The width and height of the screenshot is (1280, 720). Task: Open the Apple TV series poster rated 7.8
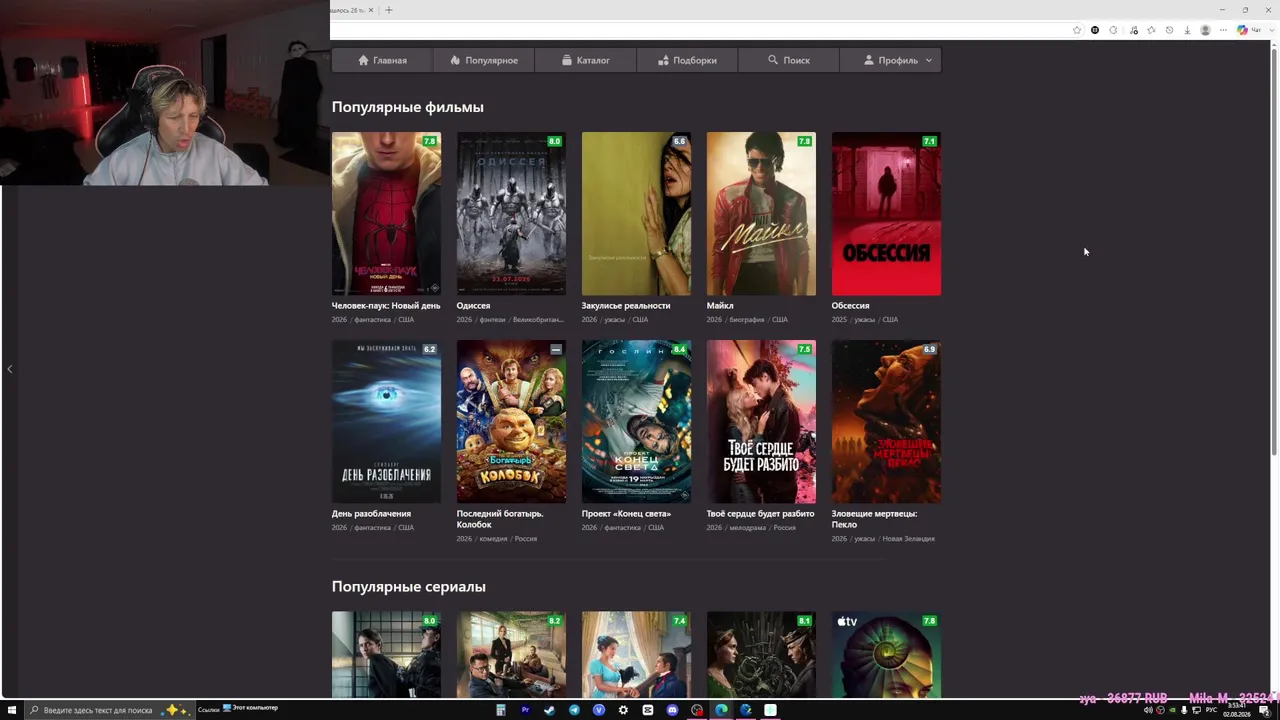[x=886, y=655]
